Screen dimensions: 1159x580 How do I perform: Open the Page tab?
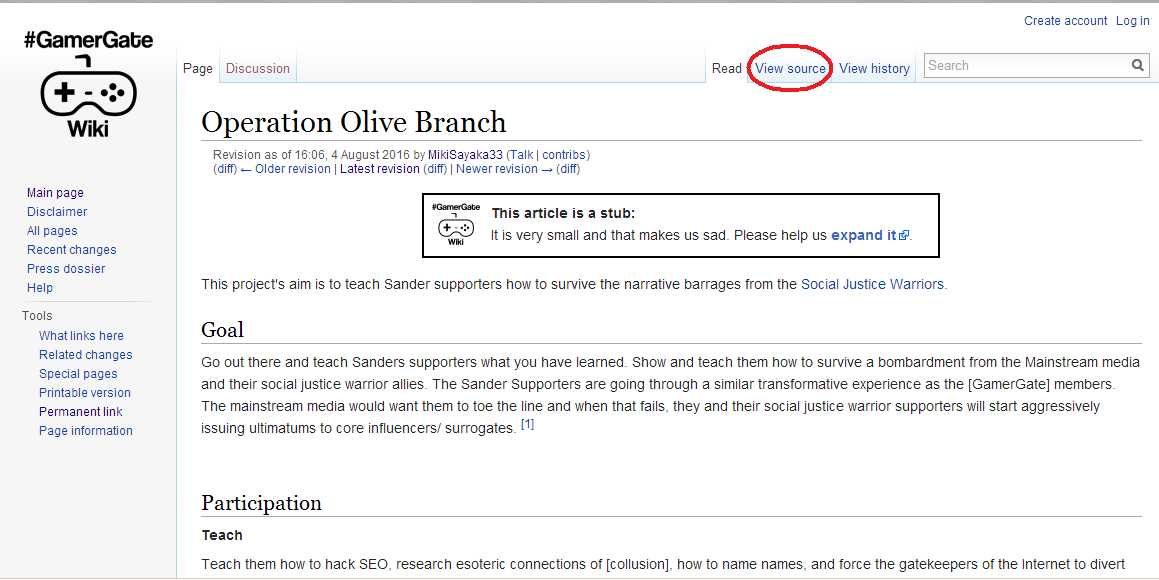coord(198,68)
